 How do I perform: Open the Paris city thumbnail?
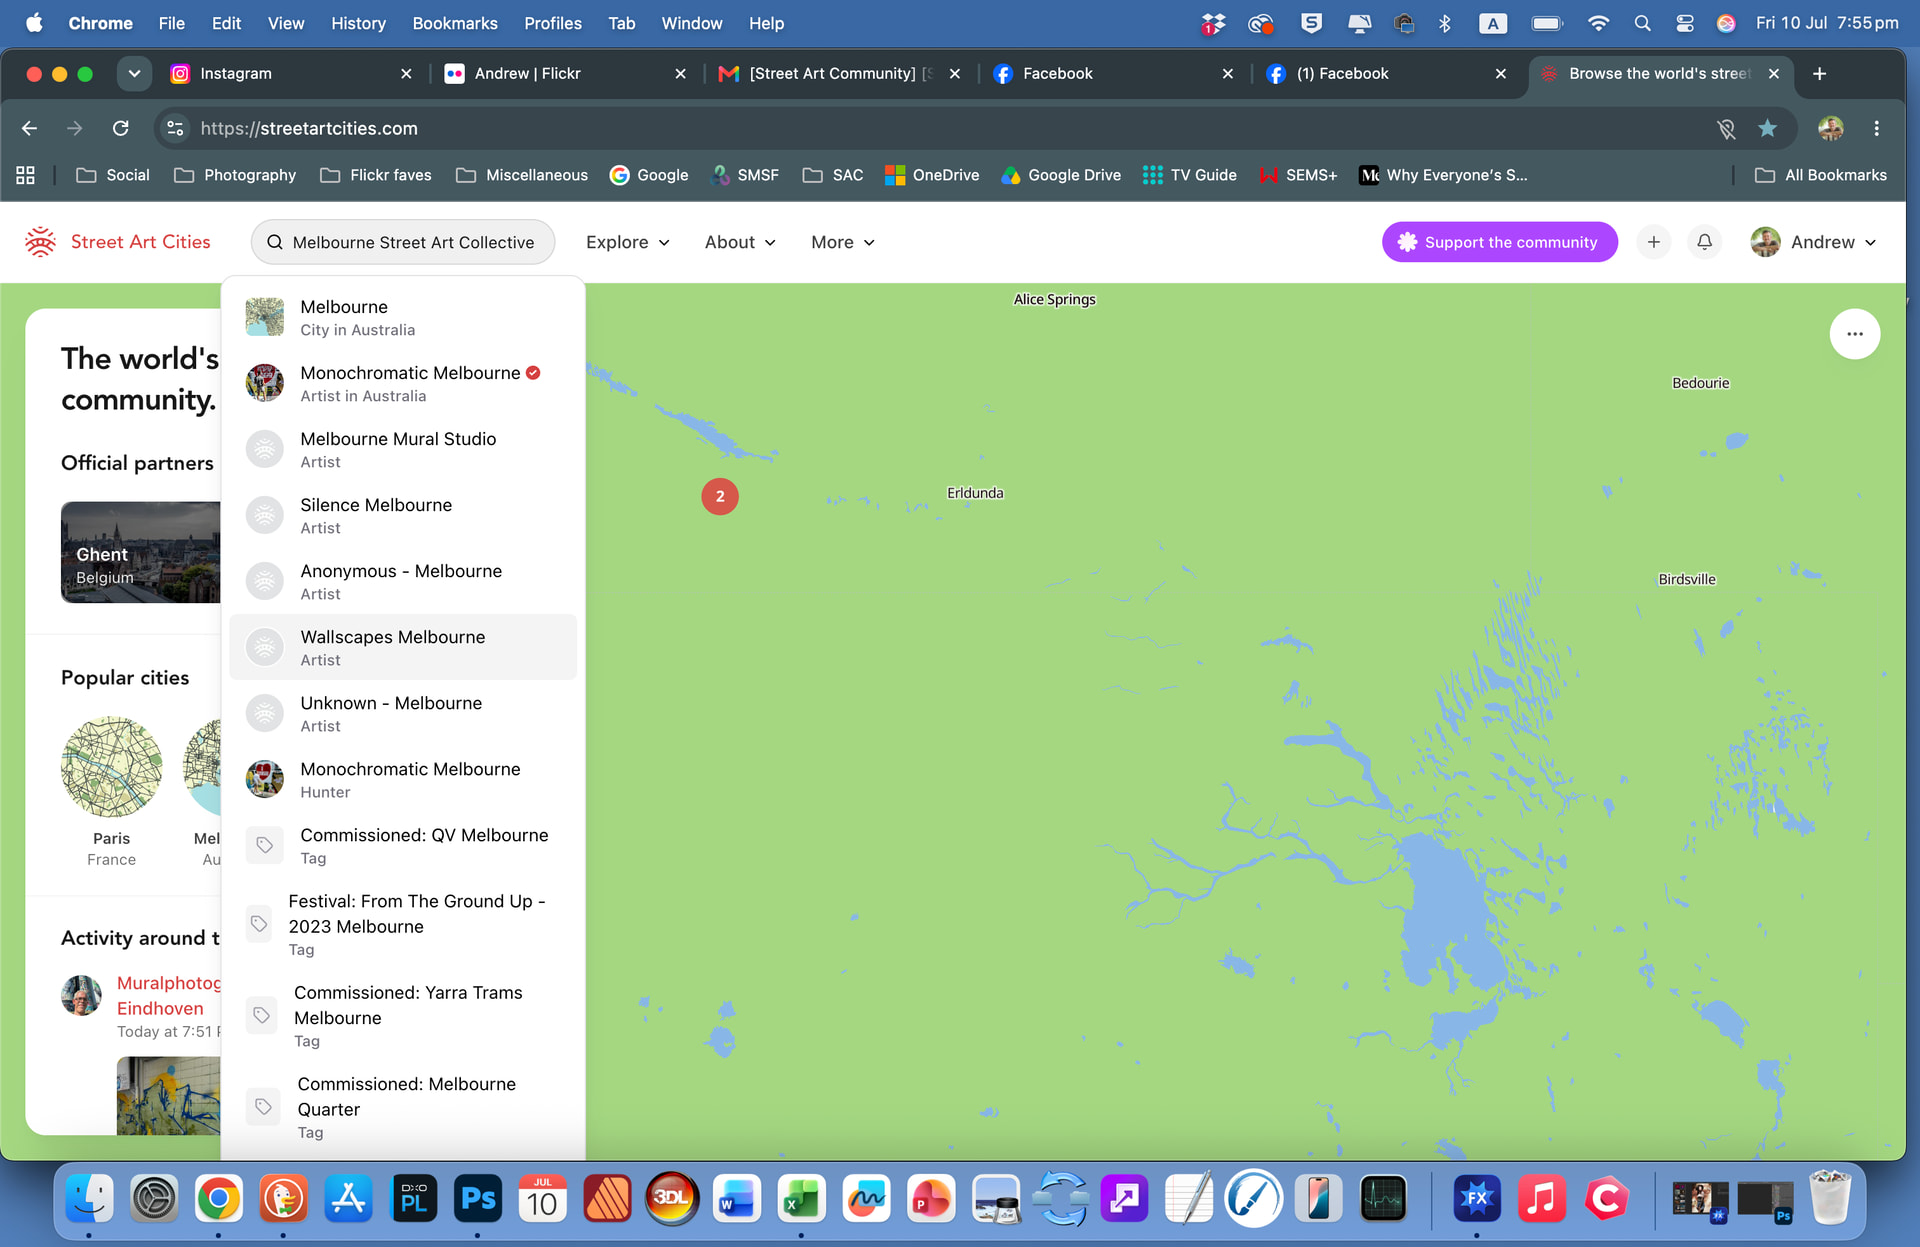point(111,766)
